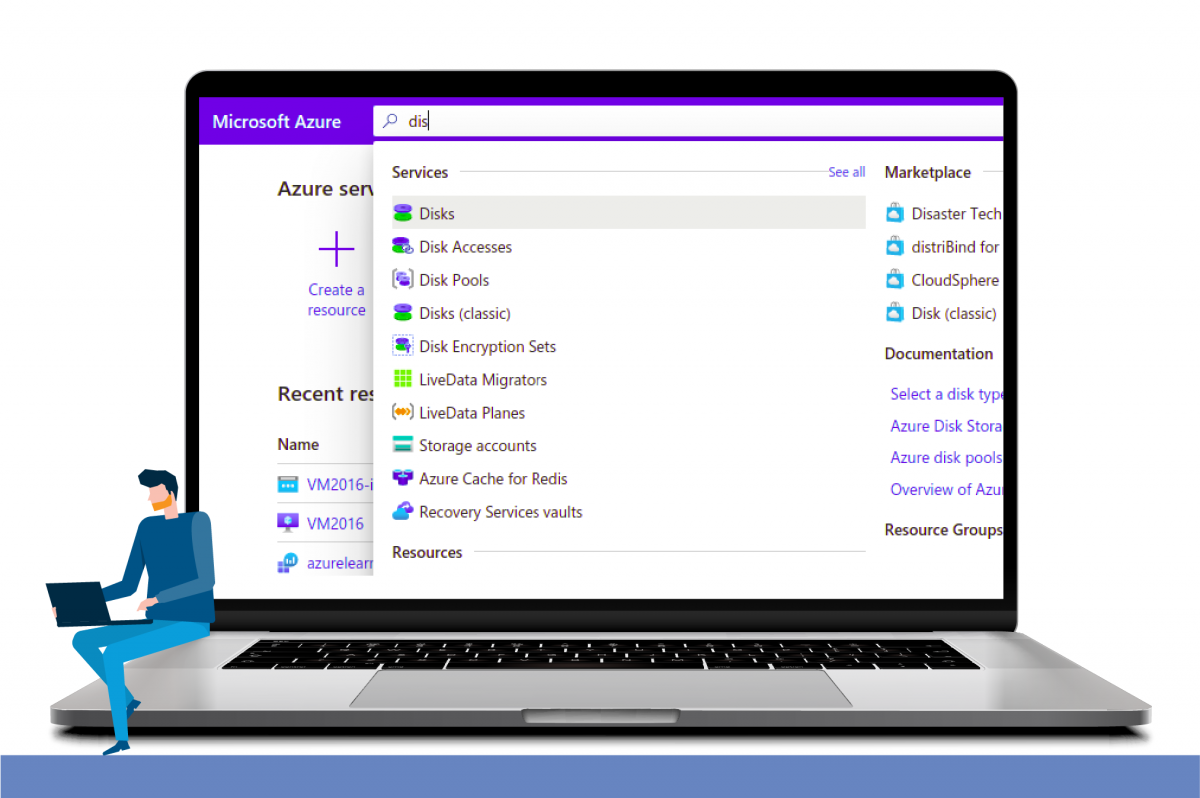Click the Disk Pools icon
The image size is (1200, 798).
tap(404, 279)
